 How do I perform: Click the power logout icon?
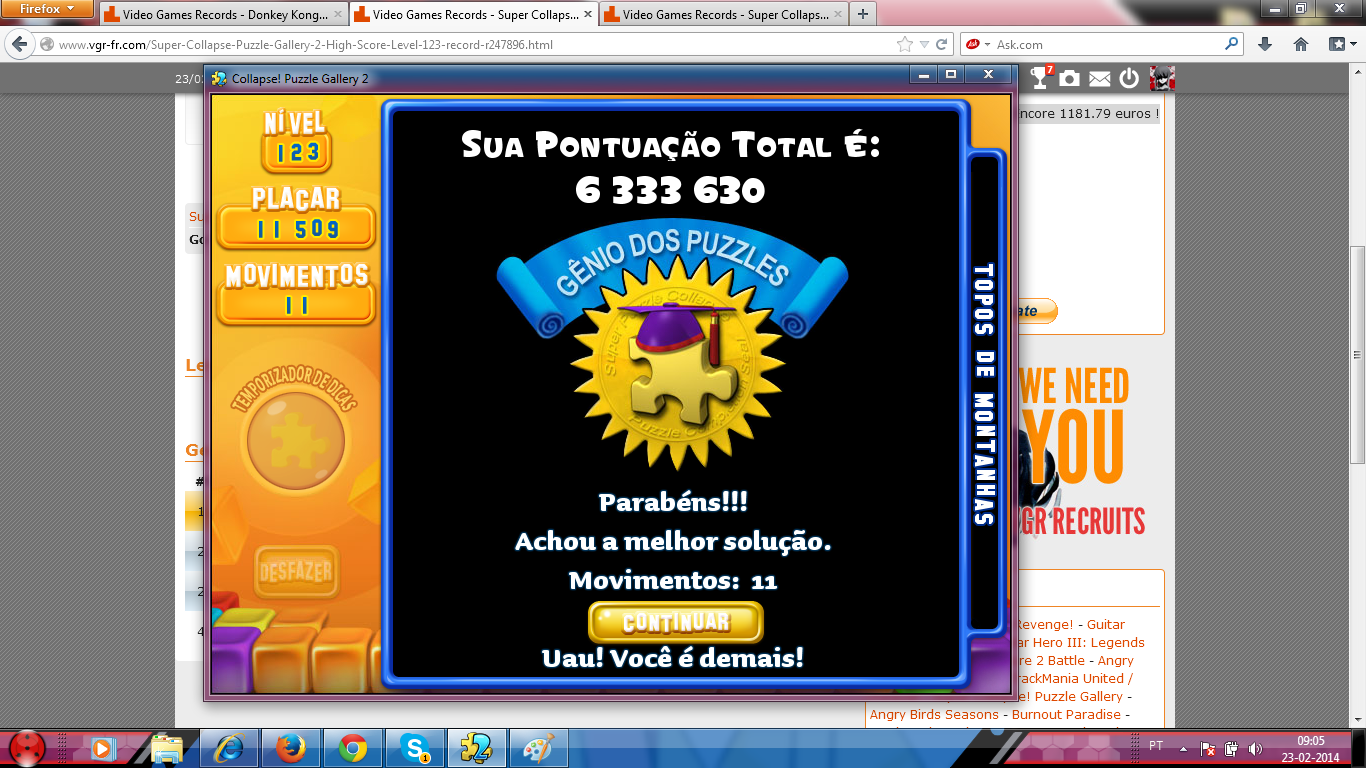coord(1129,78)
